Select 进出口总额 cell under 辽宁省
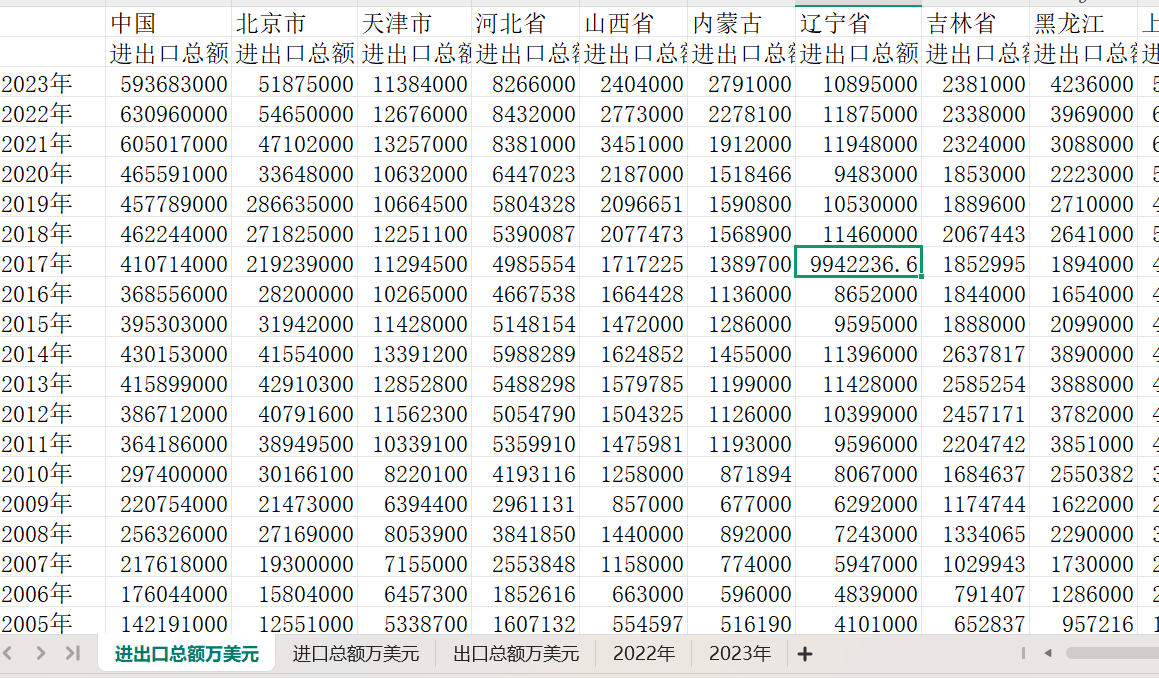 click(x=859, y=53)
